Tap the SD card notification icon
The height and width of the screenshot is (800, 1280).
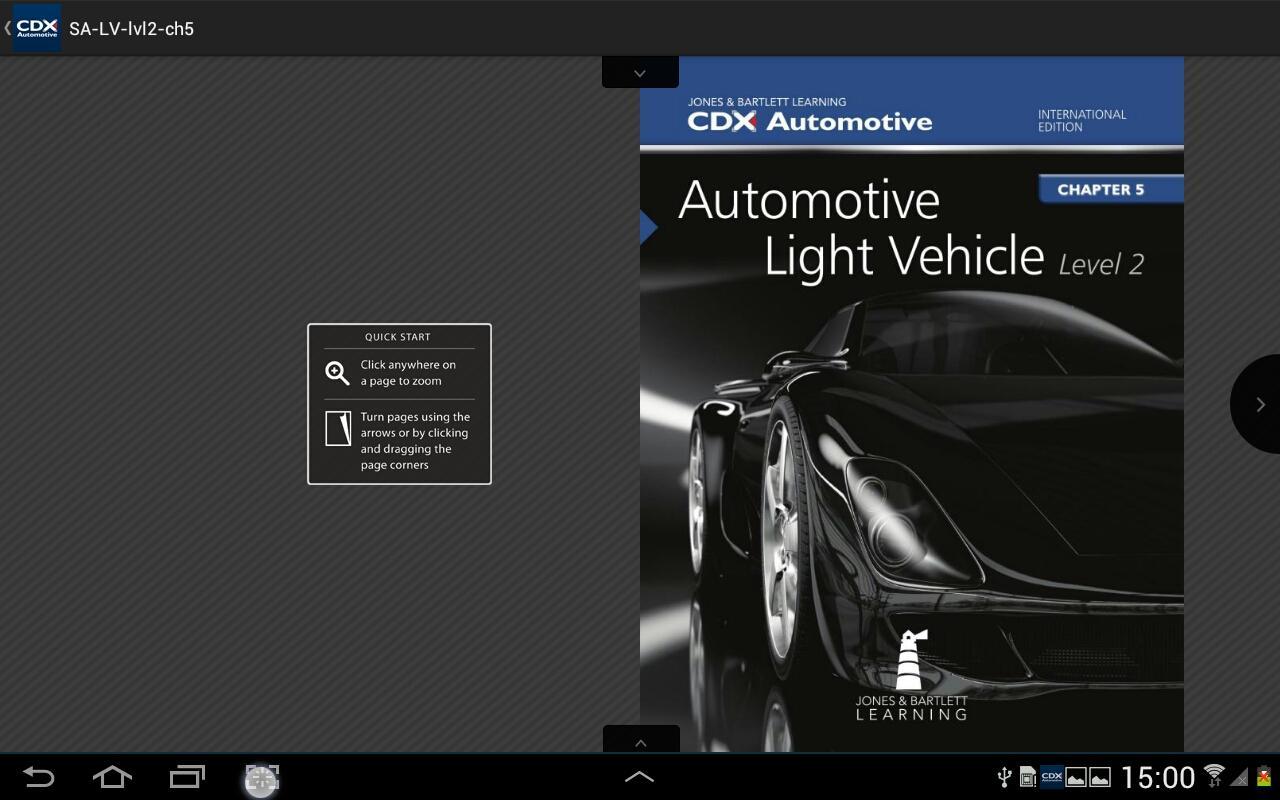pos(1027,777)
